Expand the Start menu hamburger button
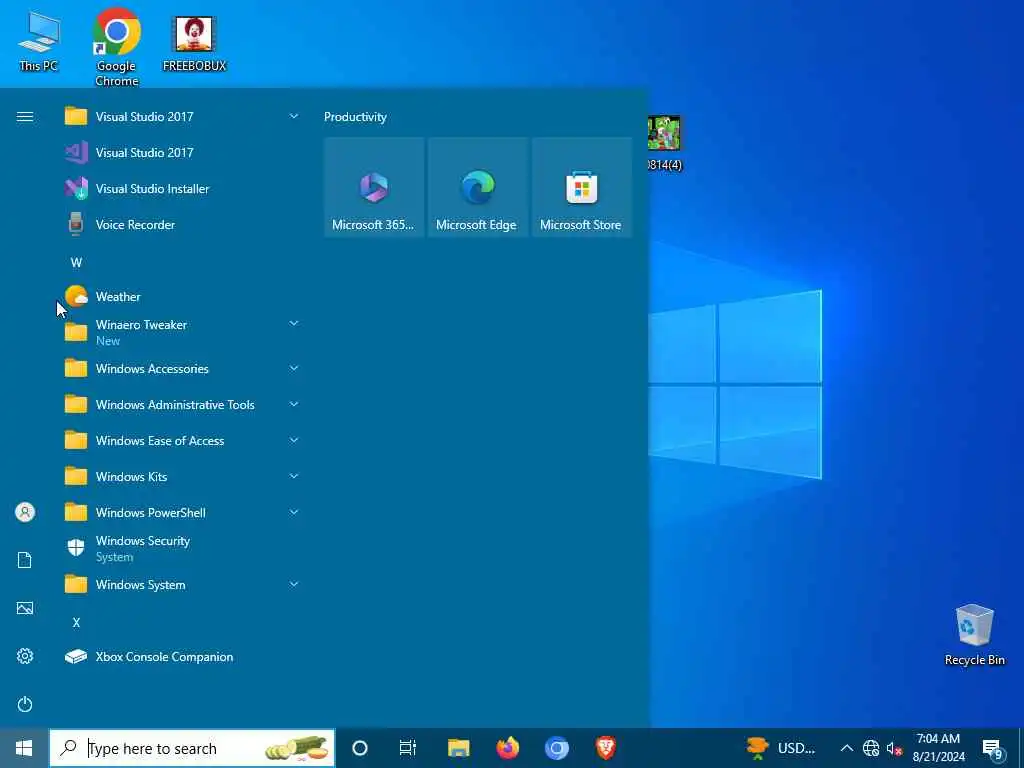The height and width of the screenshot is (768, 1024). coord(25,117)
